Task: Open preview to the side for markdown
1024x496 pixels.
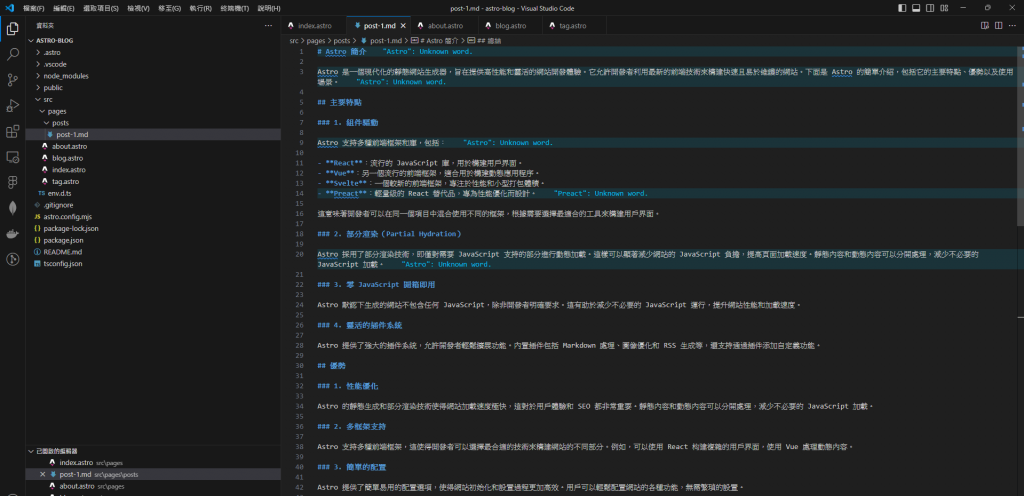Action: tap(984, 26)
